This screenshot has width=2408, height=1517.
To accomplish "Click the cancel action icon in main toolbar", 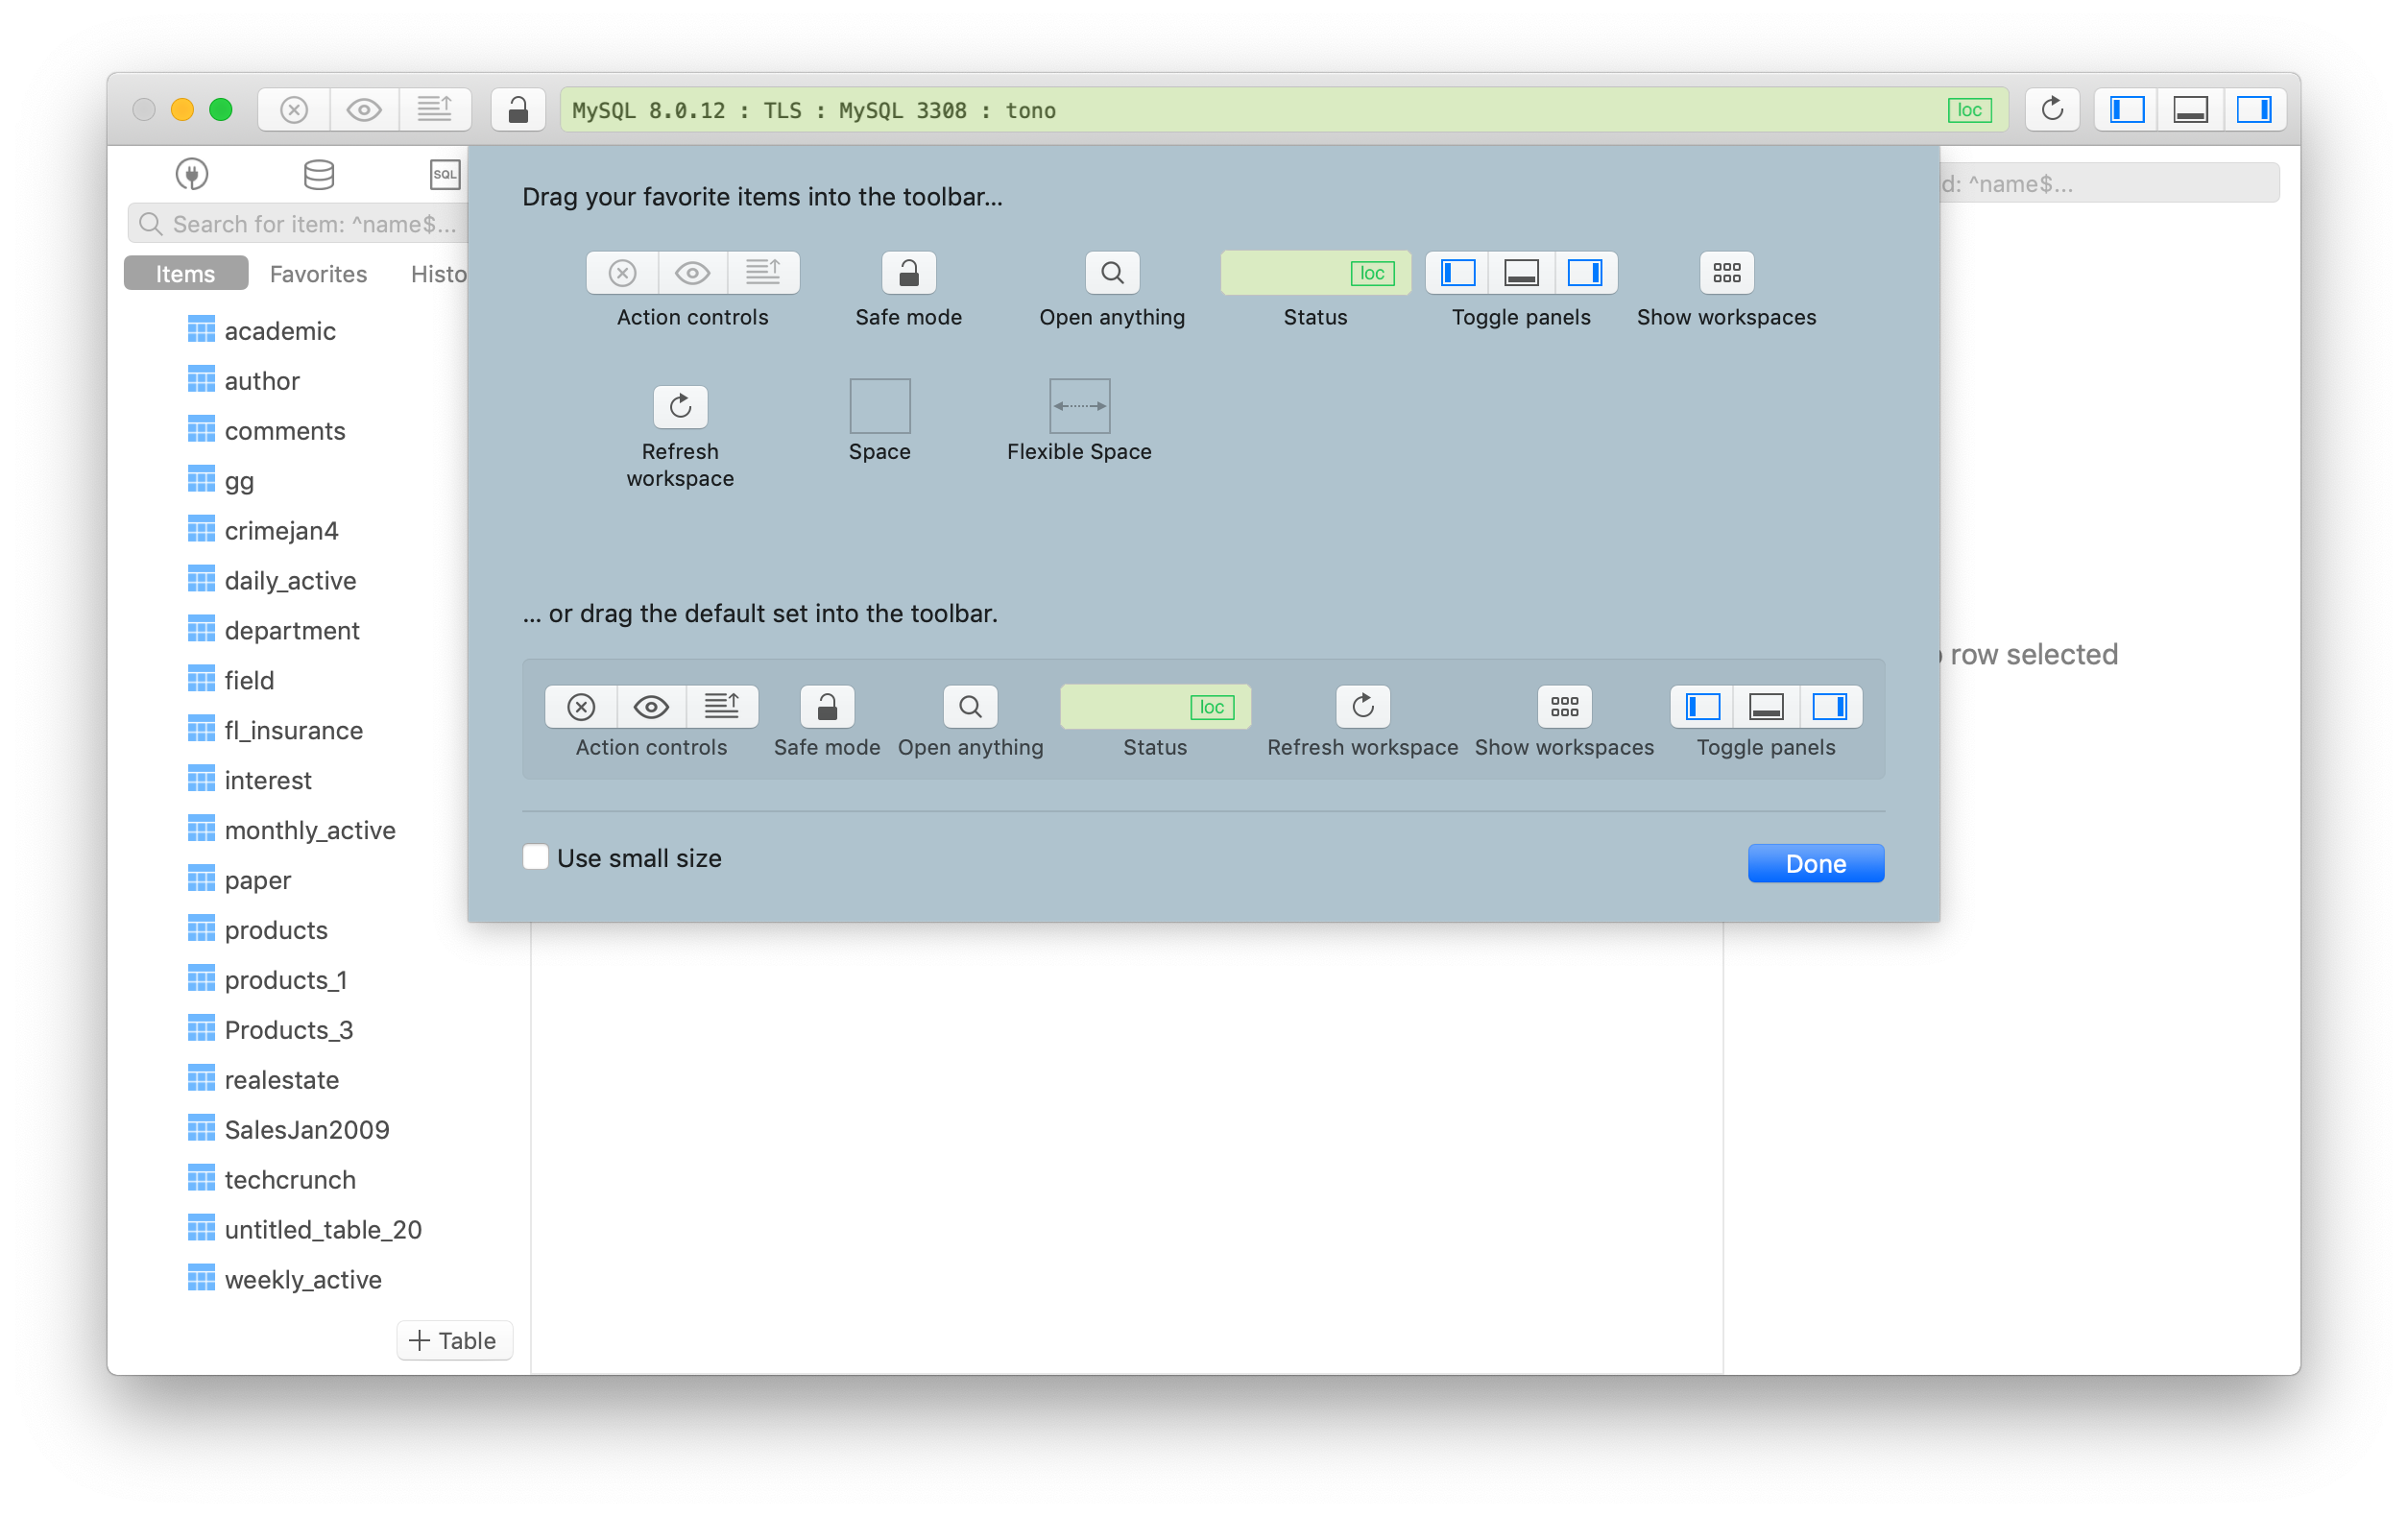I will click(294, 110).
